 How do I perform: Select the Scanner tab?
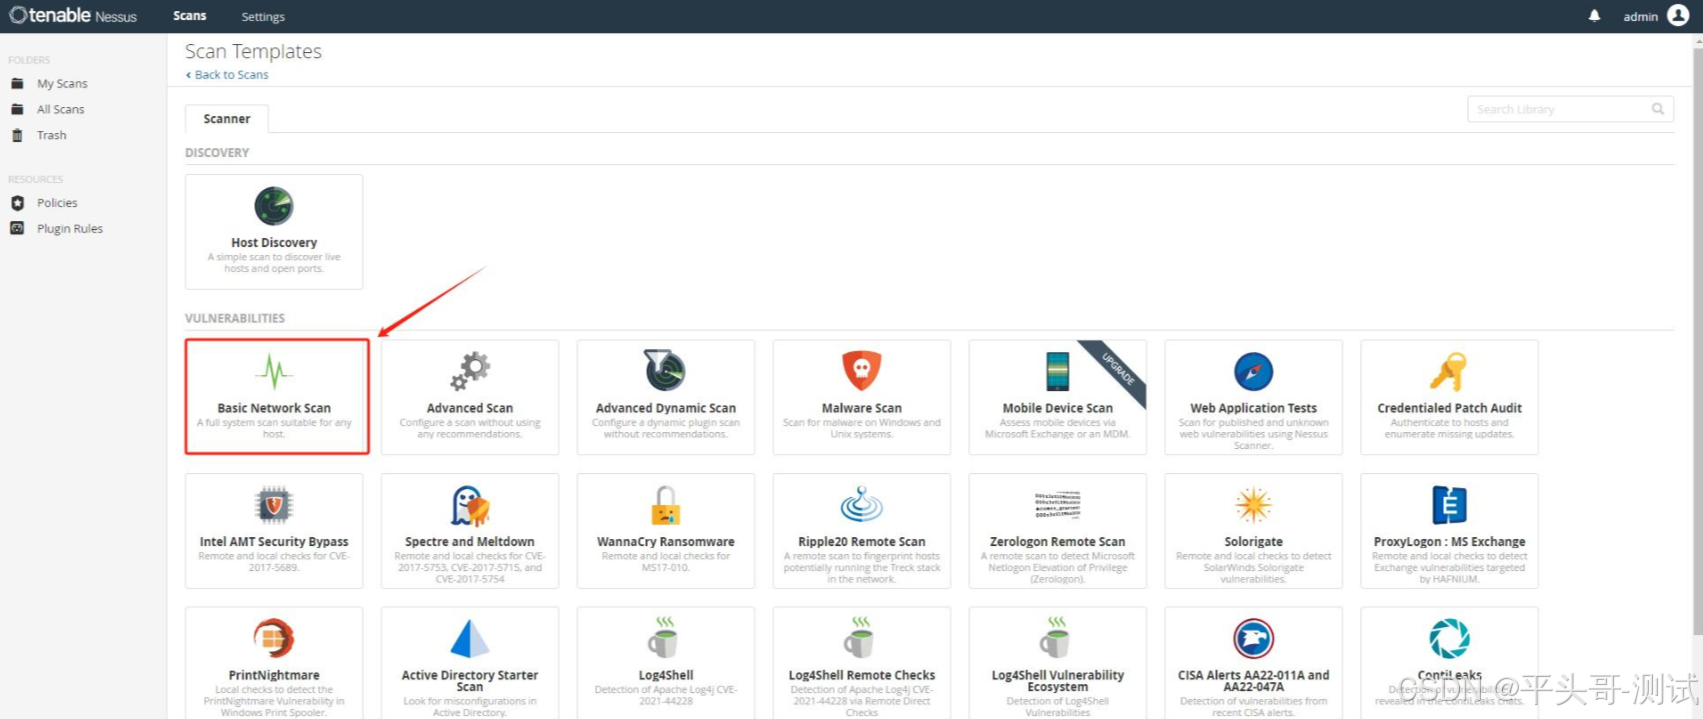[227, 118]
